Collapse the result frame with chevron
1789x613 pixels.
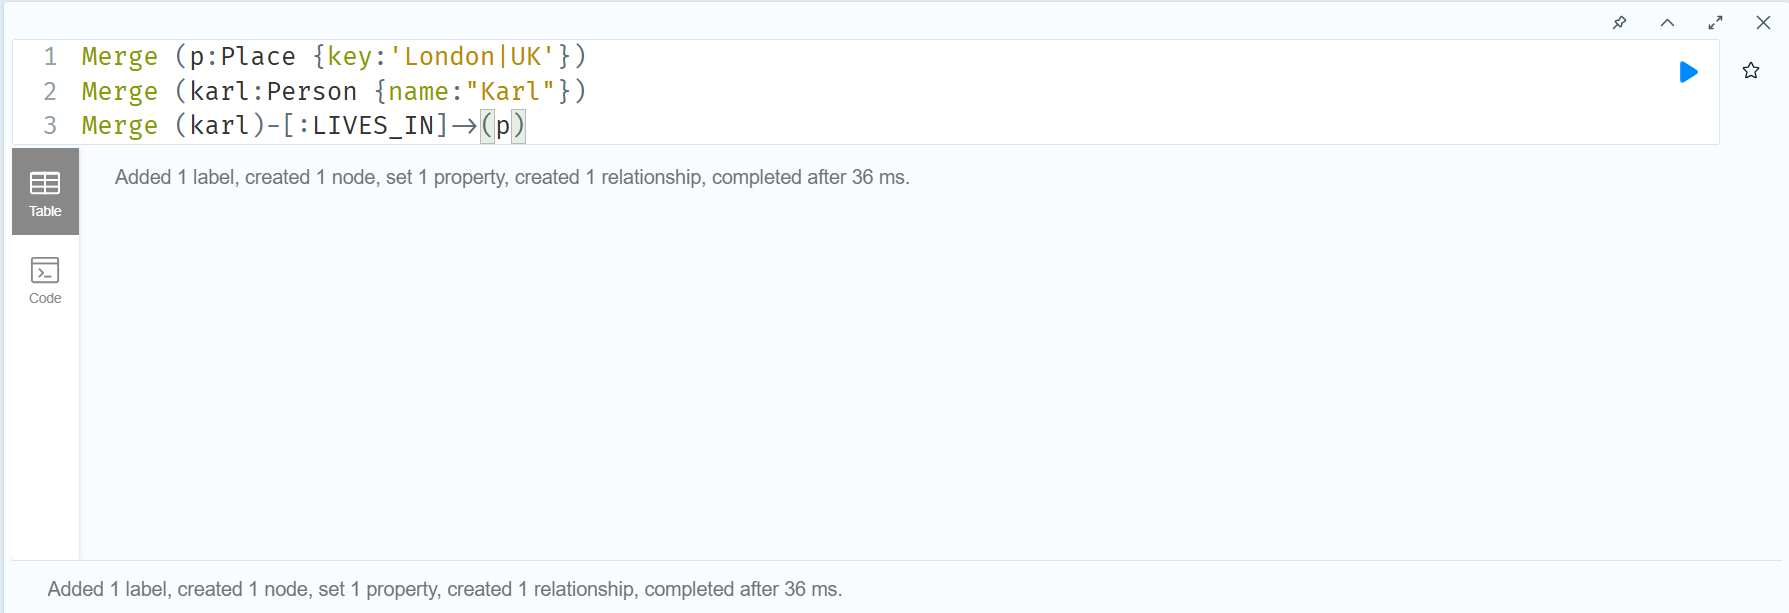(1667, 22)
